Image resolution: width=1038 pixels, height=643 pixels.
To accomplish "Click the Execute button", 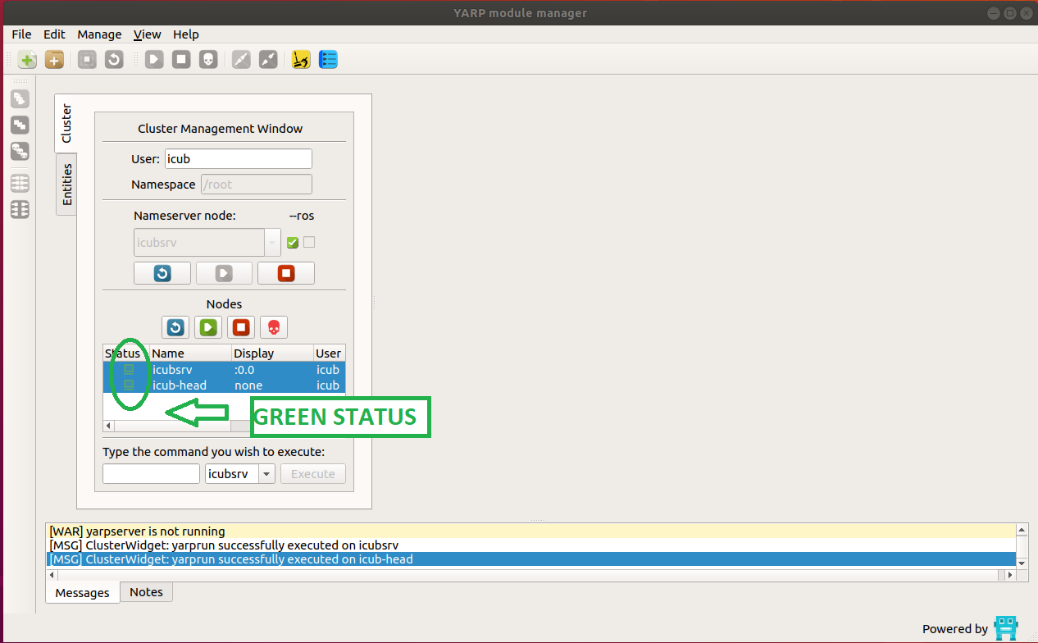I will [x=313, y=474].
